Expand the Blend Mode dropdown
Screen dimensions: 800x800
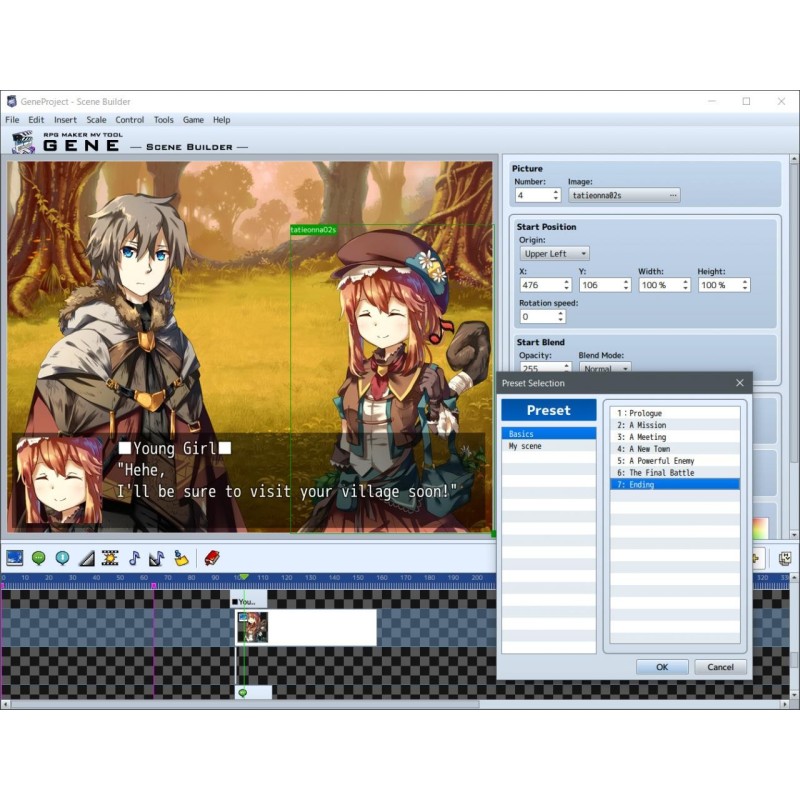pos(604,369)
